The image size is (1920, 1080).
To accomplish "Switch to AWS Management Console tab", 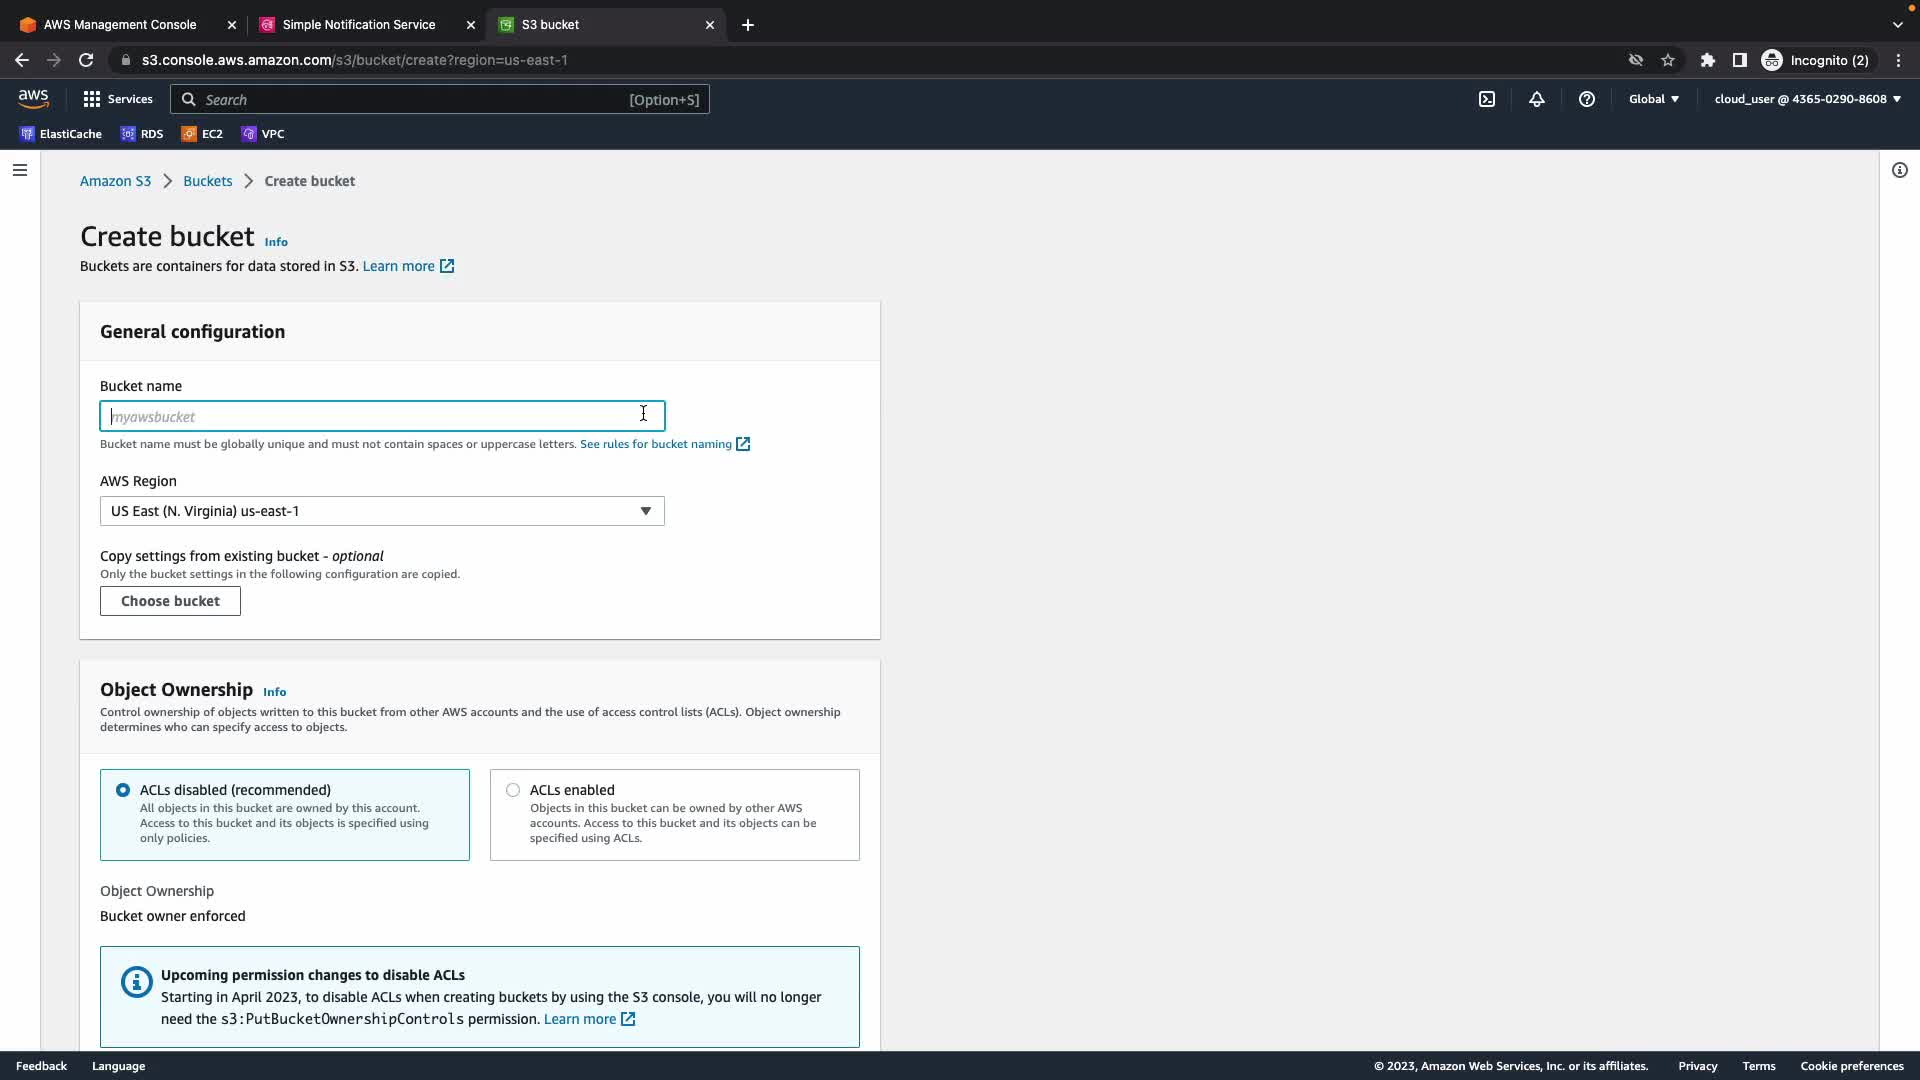I will coord(120,25).
